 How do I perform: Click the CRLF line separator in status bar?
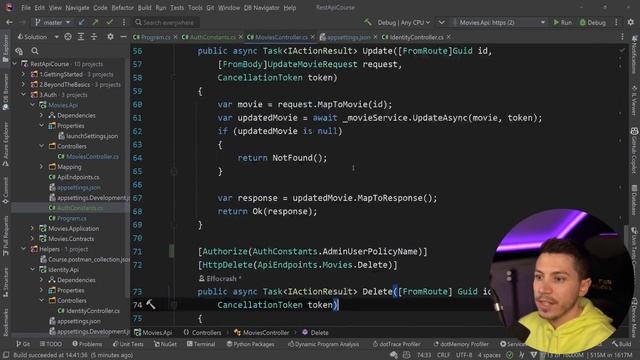coord(443,355)
